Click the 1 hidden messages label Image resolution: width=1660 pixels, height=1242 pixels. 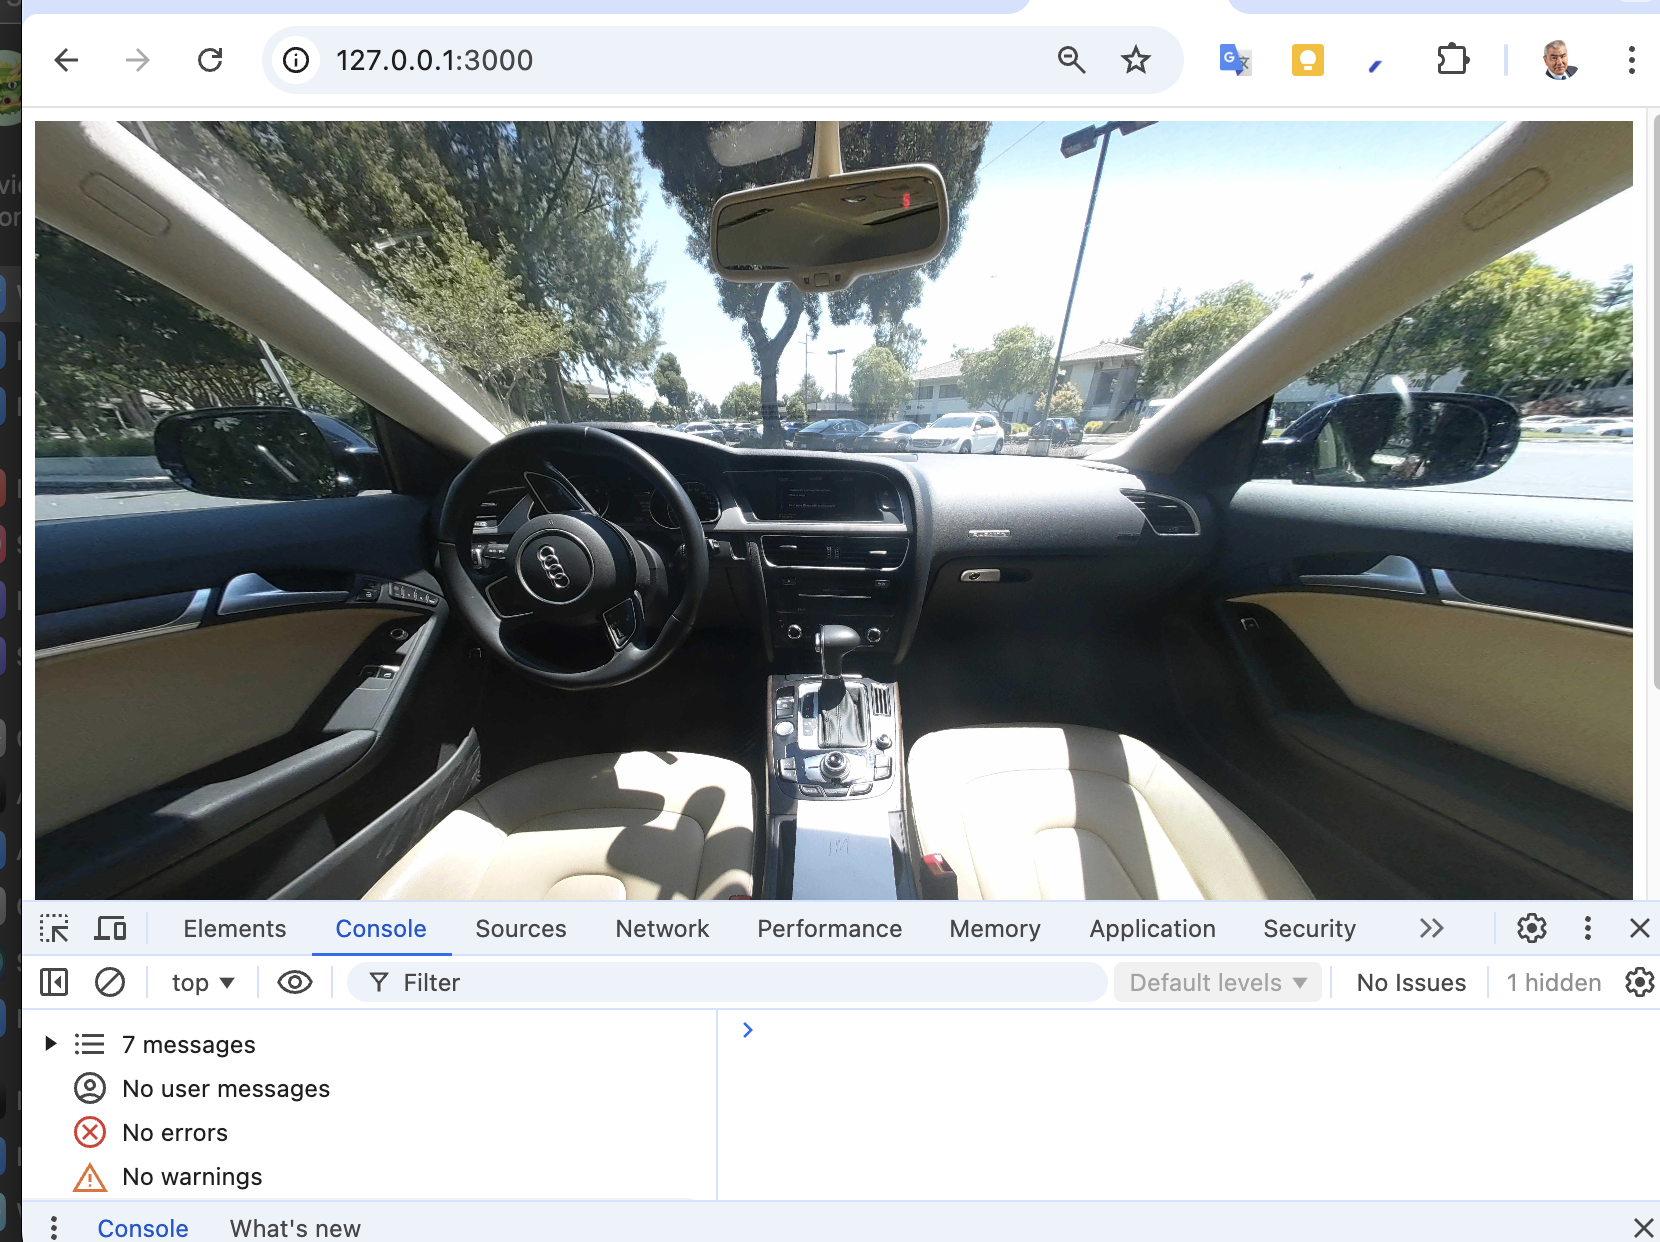1554,983
